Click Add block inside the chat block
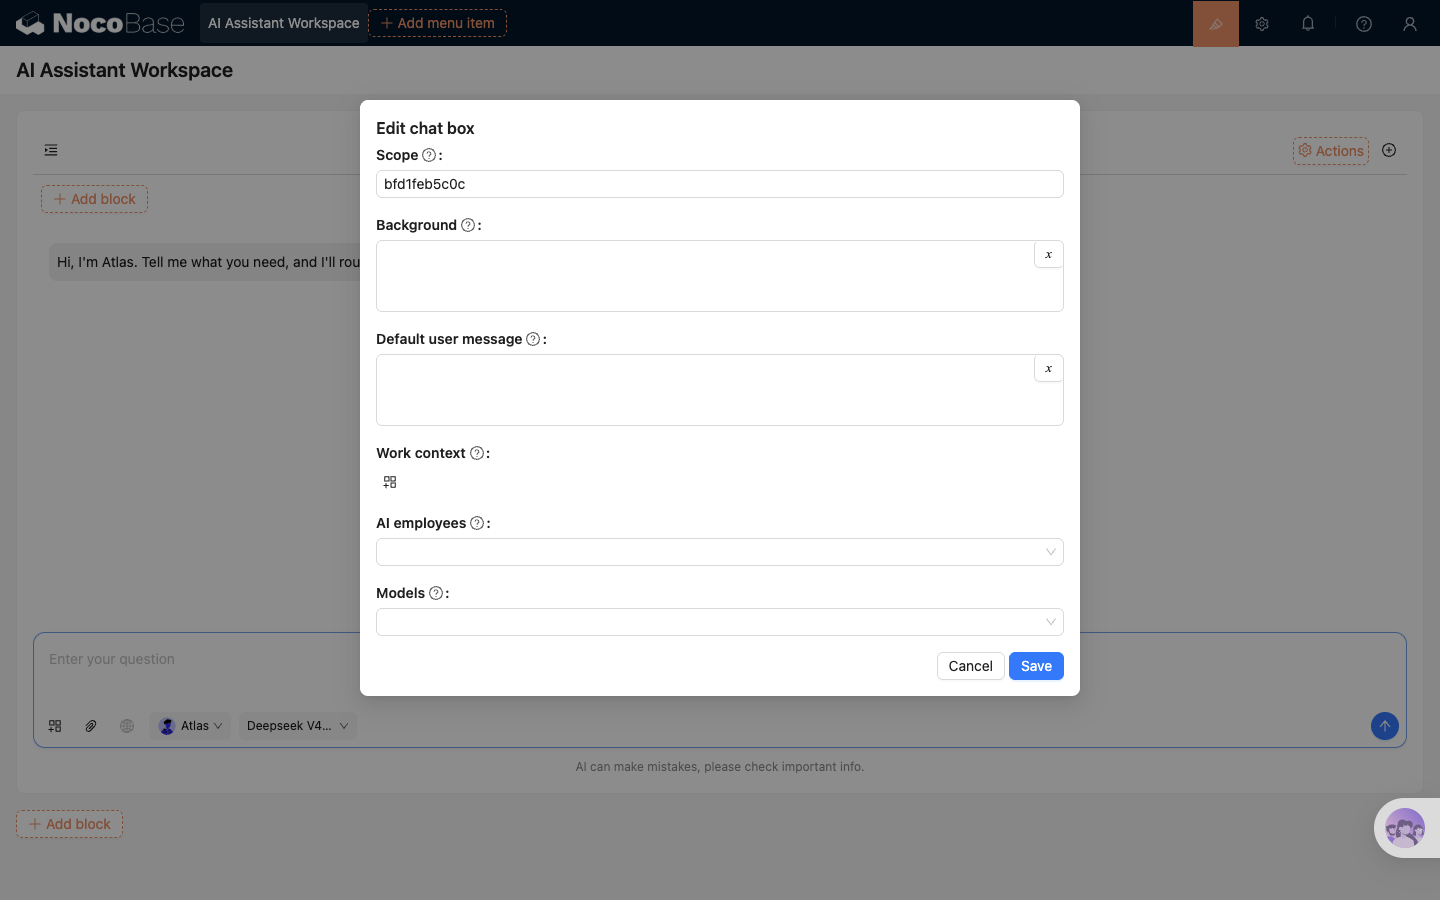This screenshot has width=1440, height=900. point(94,199)
